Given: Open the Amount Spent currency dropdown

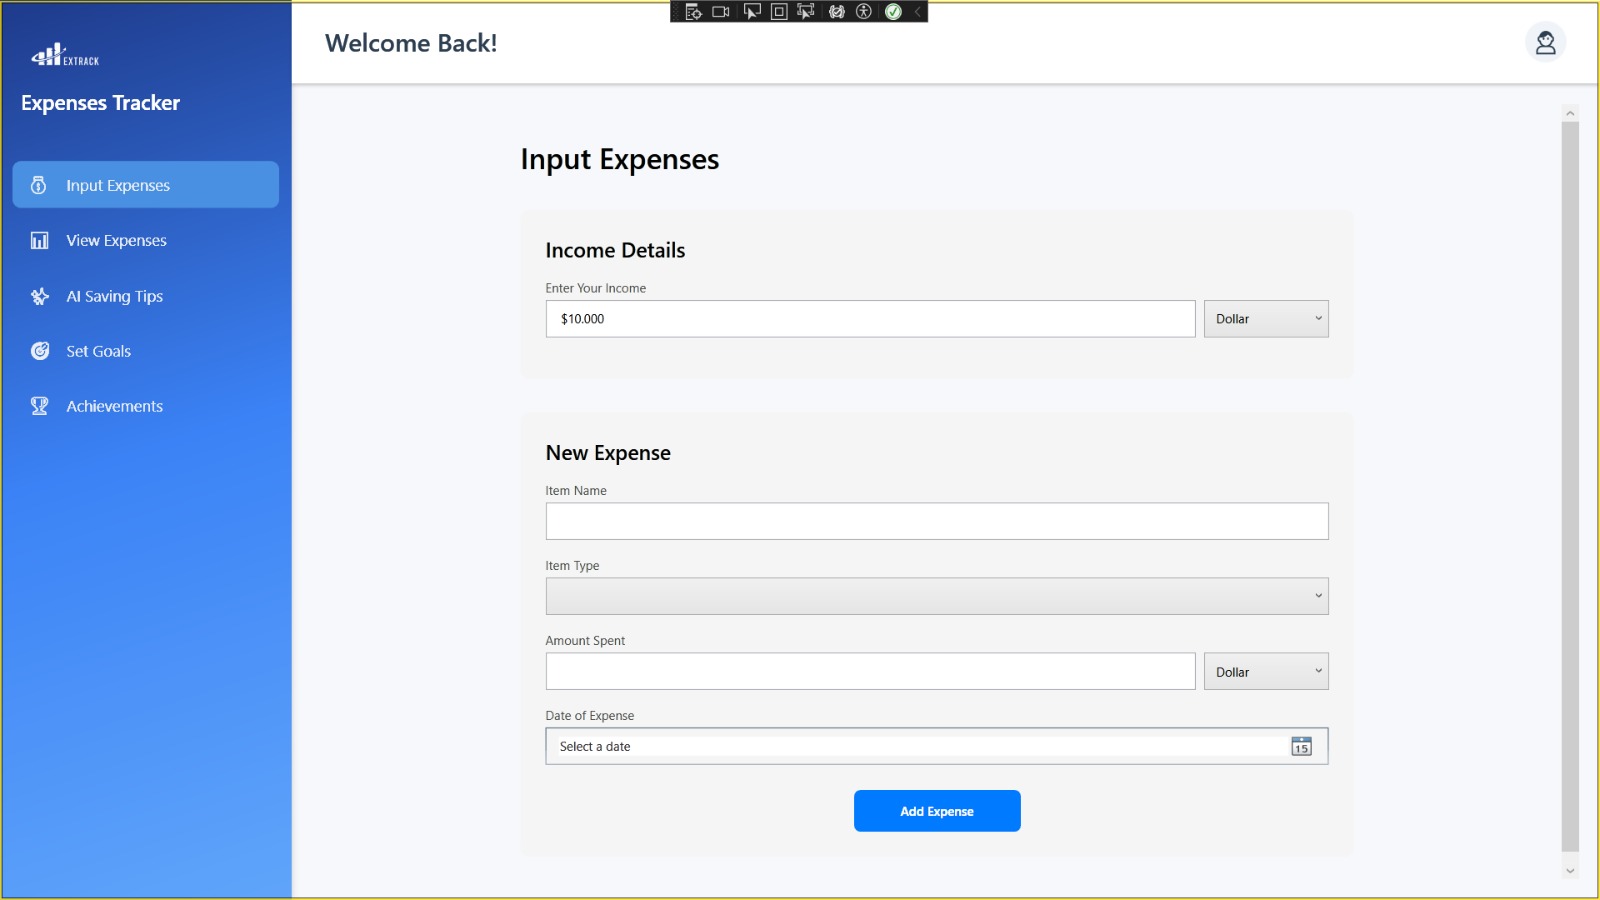Looking at the screenshot, I should (1265, 672).
